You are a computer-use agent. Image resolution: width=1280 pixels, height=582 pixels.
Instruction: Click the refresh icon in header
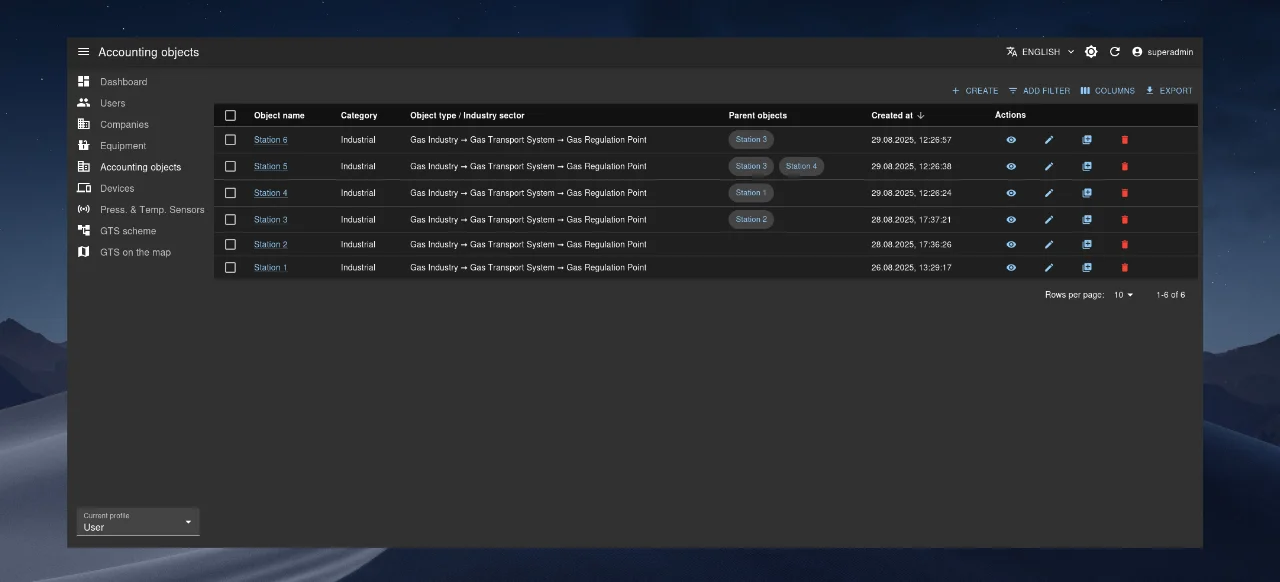point(1114,52)
